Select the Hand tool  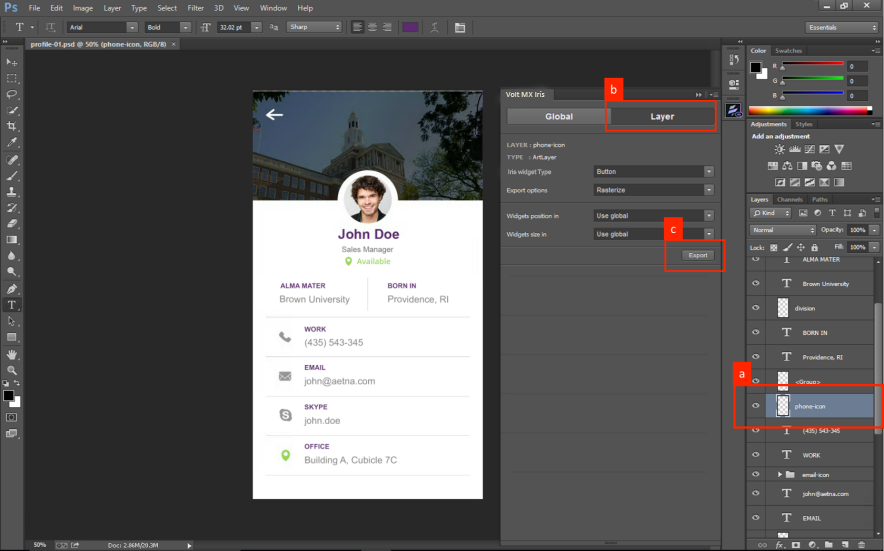12,354
